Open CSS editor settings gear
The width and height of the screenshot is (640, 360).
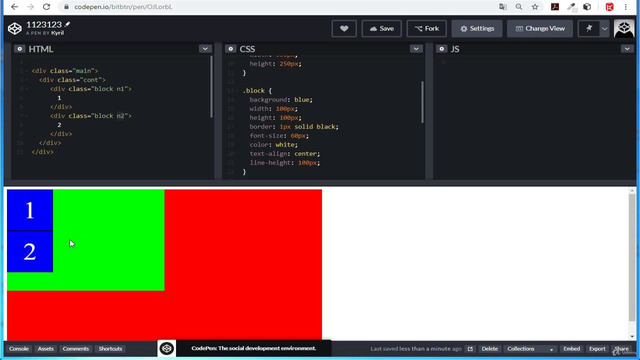pos(230,49)
